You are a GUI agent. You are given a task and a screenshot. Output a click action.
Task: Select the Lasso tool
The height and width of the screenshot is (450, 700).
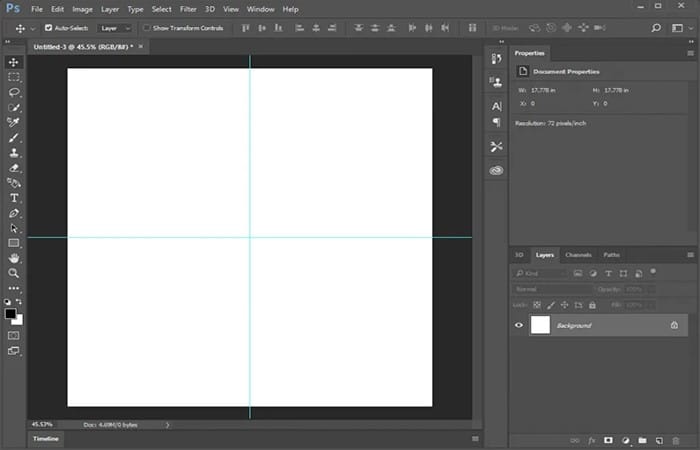(14, 92)
